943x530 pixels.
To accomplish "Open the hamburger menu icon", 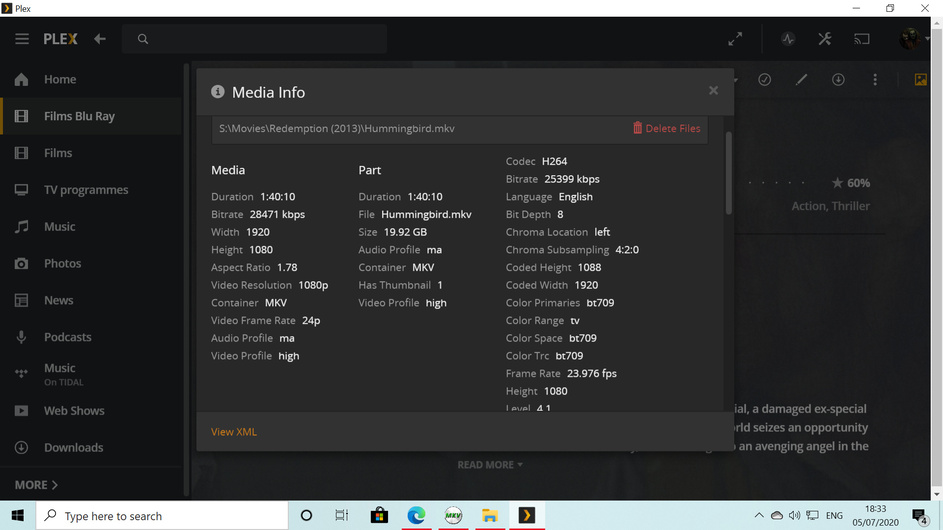I will point(22,39).
